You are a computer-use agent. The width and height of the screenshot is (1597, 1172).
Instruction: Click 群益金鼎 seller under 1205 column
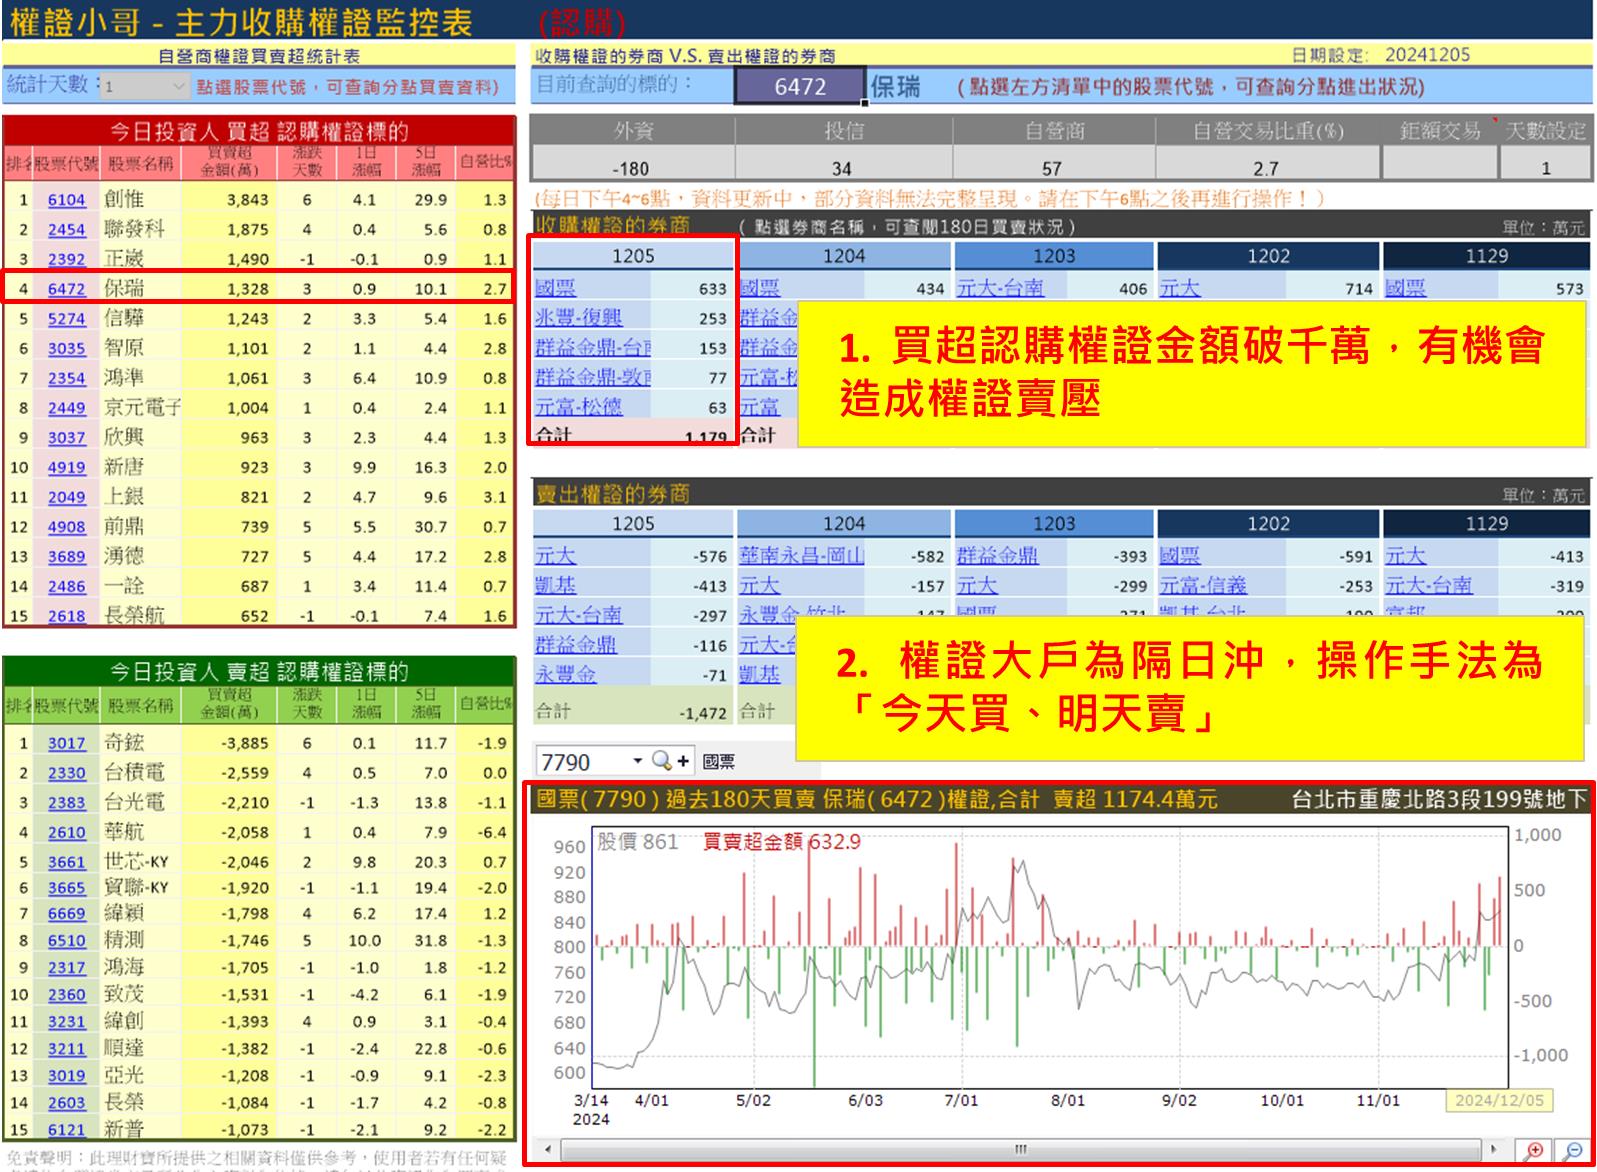coord(576,645)
